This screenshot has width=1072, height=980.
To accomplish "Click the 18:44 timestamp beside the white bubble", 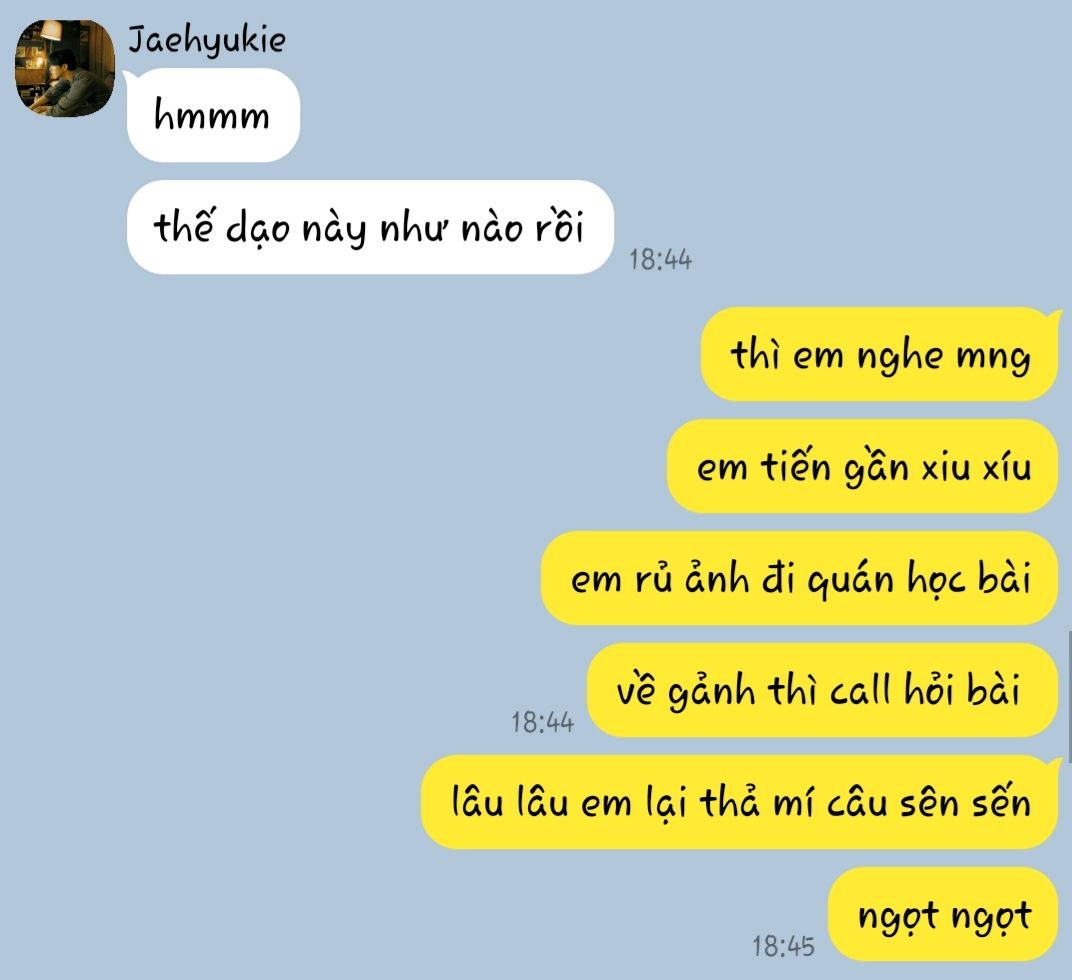I will coord(660,260).
